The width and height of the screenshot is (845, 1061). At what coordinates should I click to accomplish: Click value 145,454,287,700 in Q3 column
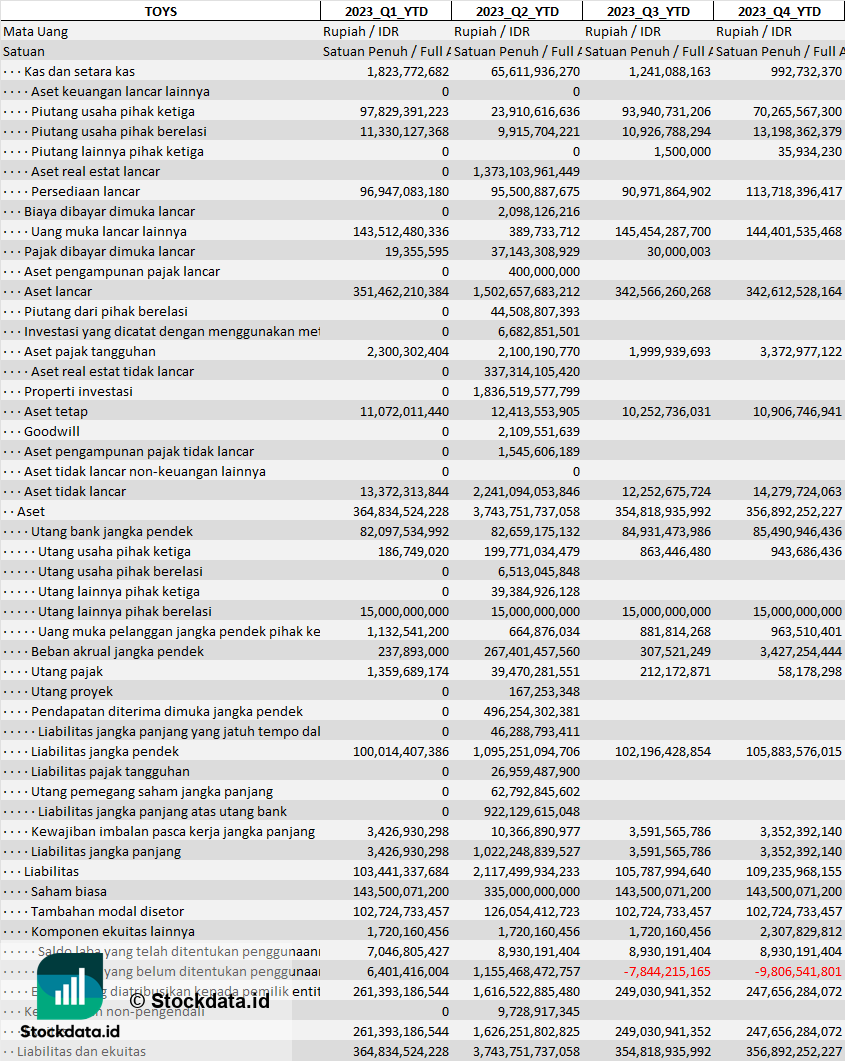[663, 231]
